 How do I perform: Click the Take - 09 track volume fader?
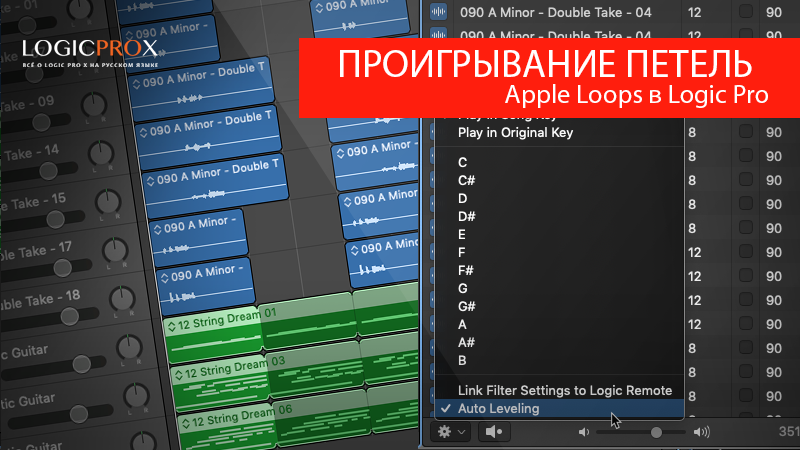pyautogui.click(x=41, y=122)
